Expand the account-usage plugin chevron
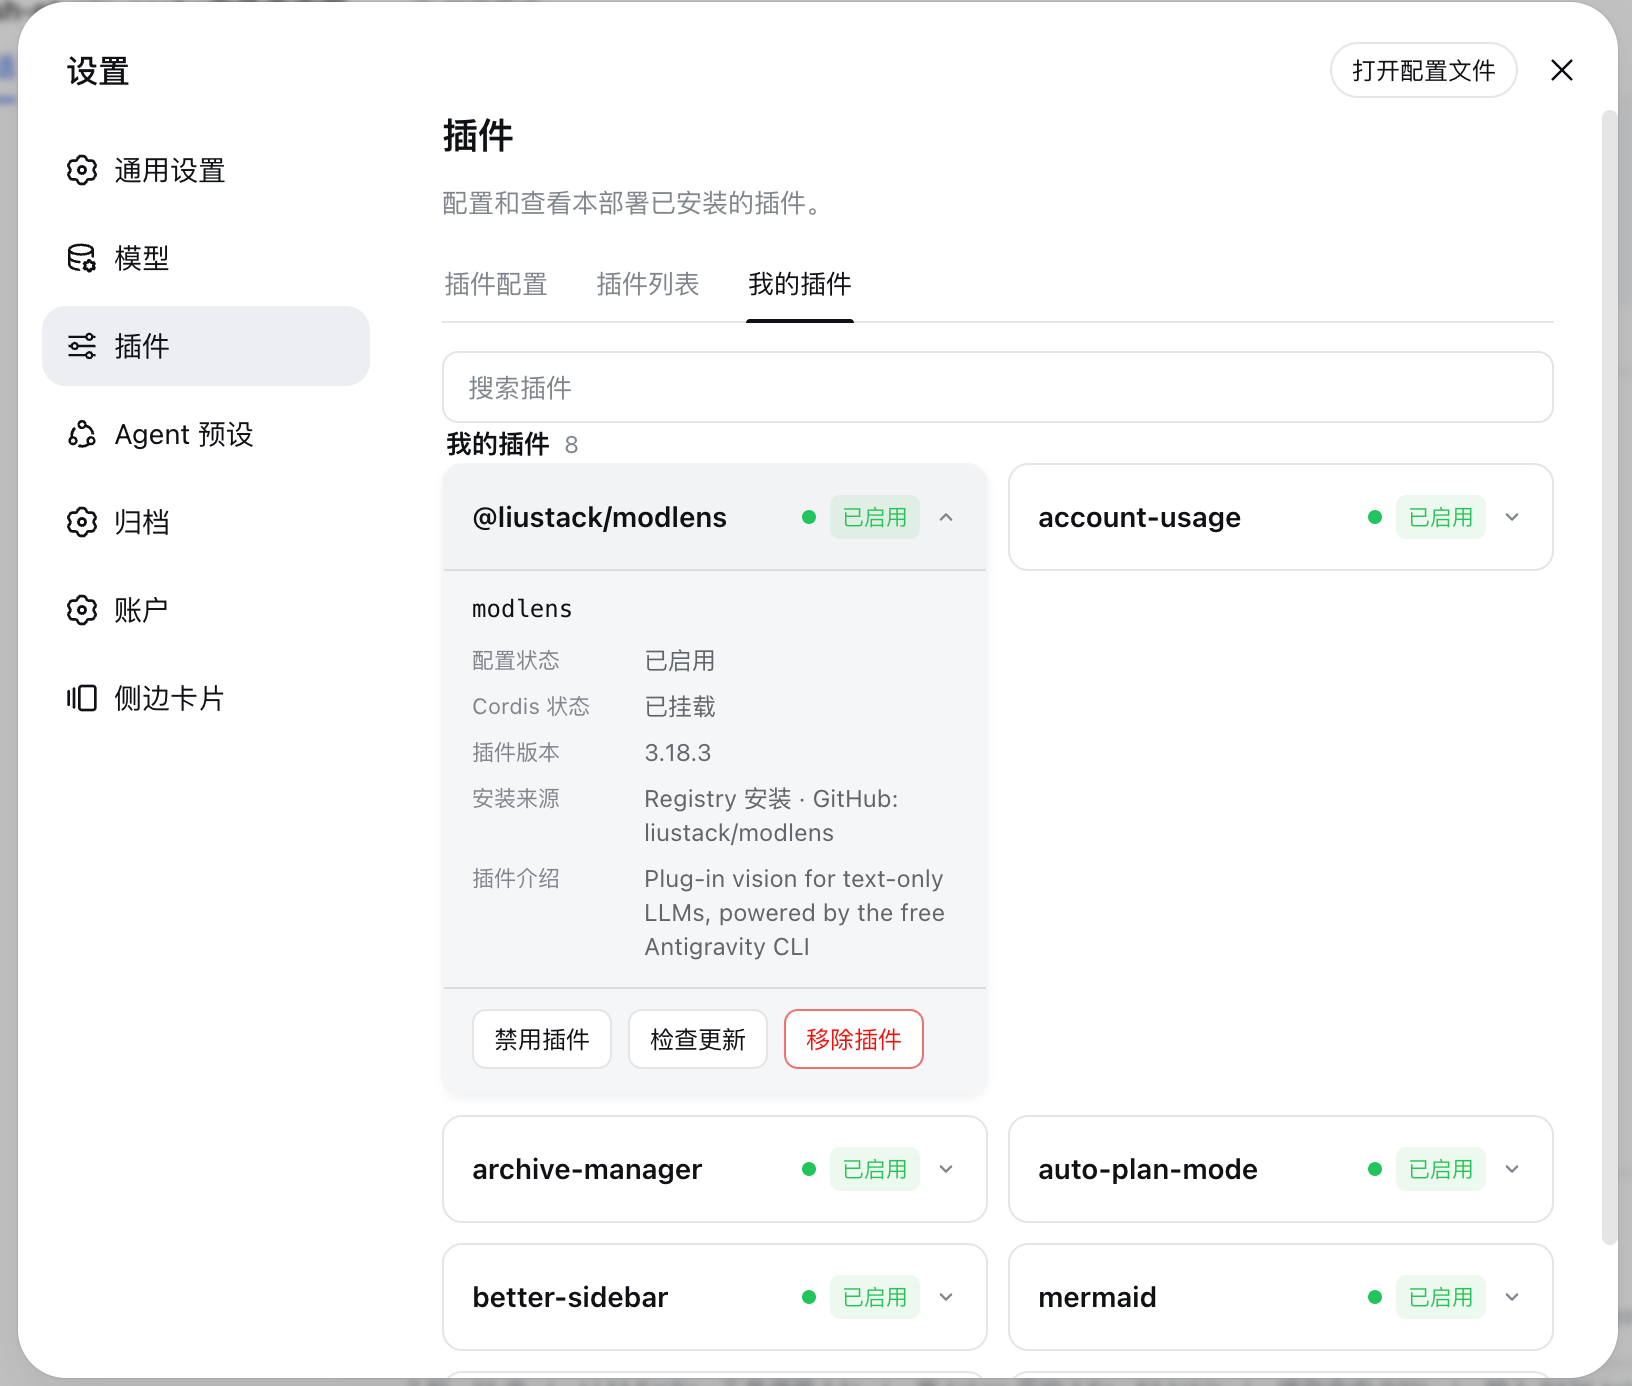Screen dimensions: 1632x1386 point(1512,517)
